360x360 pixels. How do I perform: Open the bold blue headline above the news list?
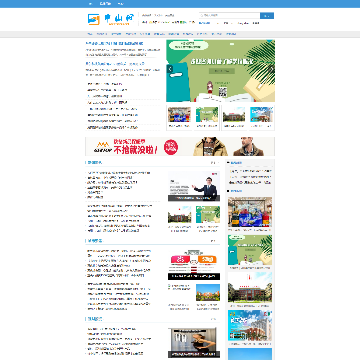point(115,43)
